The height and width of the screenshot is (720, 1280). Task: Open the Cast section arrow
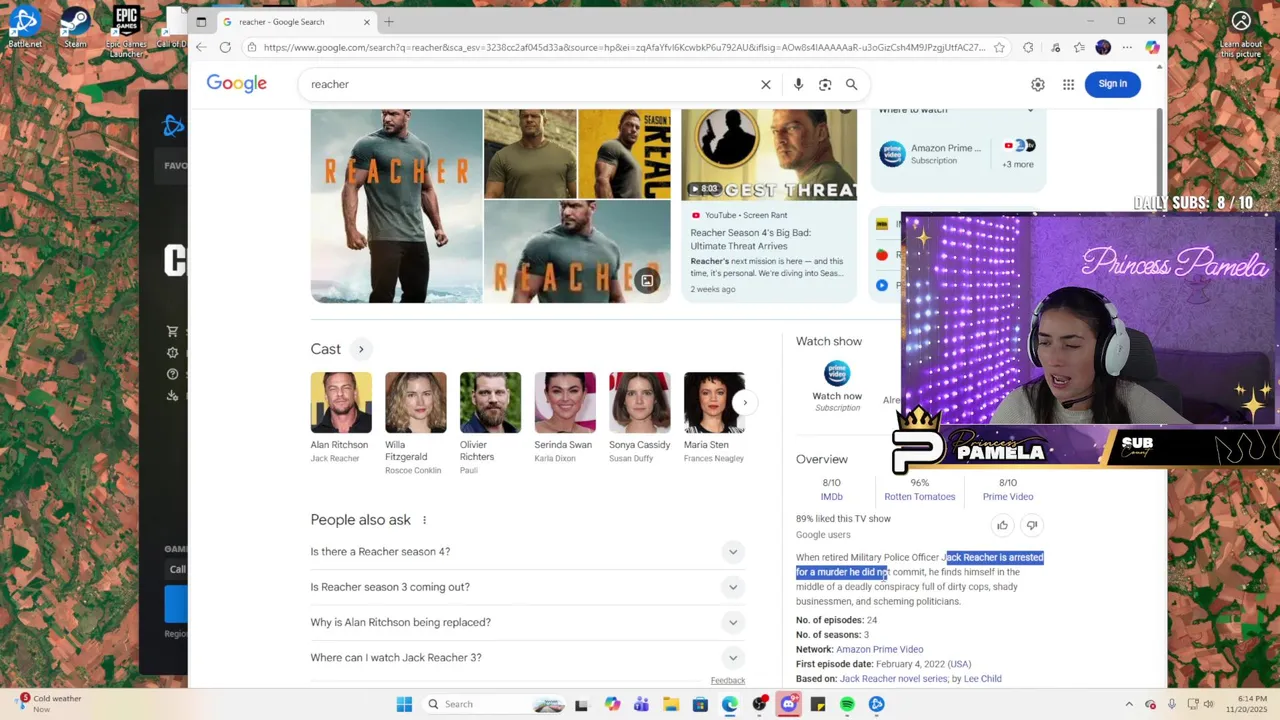tap(361, 349)
